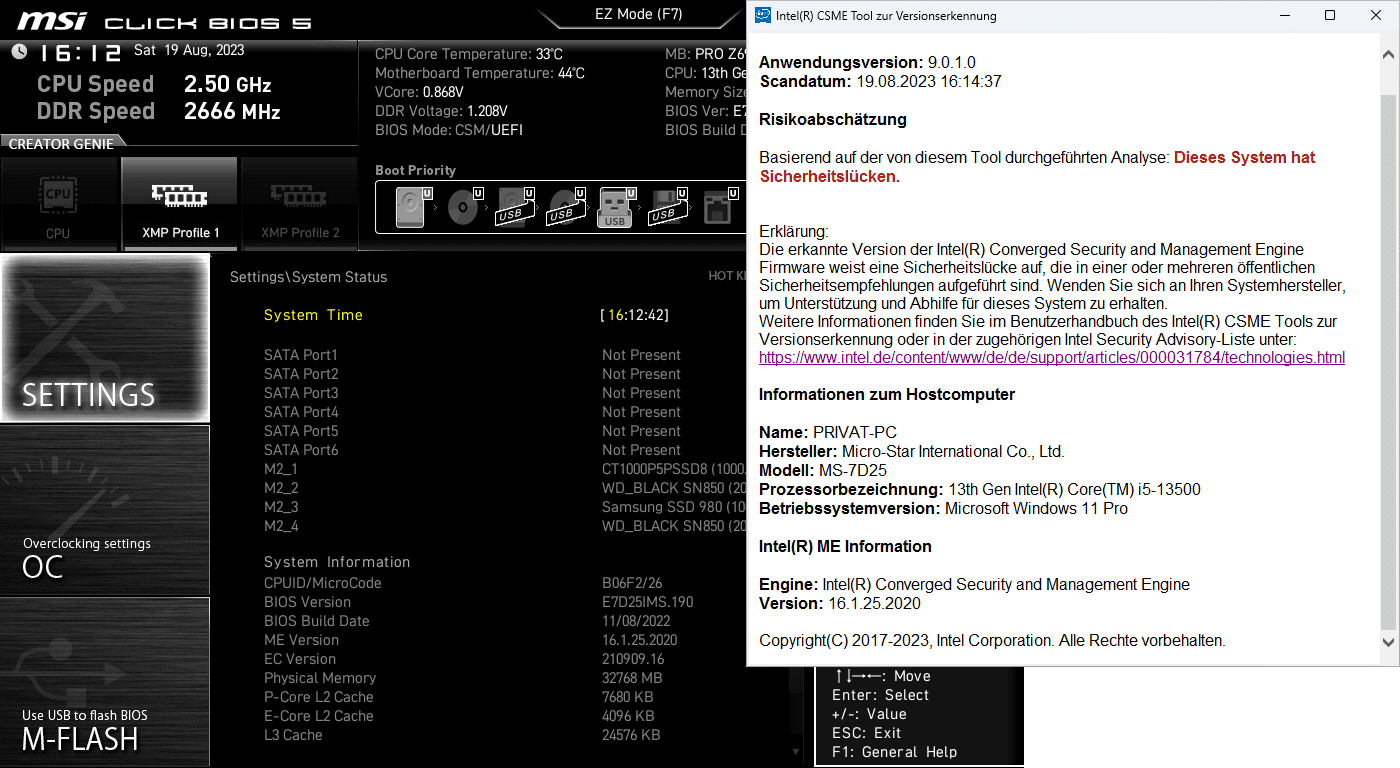
Task: Click the Boot Priority heading
Action: click(415, 170)
